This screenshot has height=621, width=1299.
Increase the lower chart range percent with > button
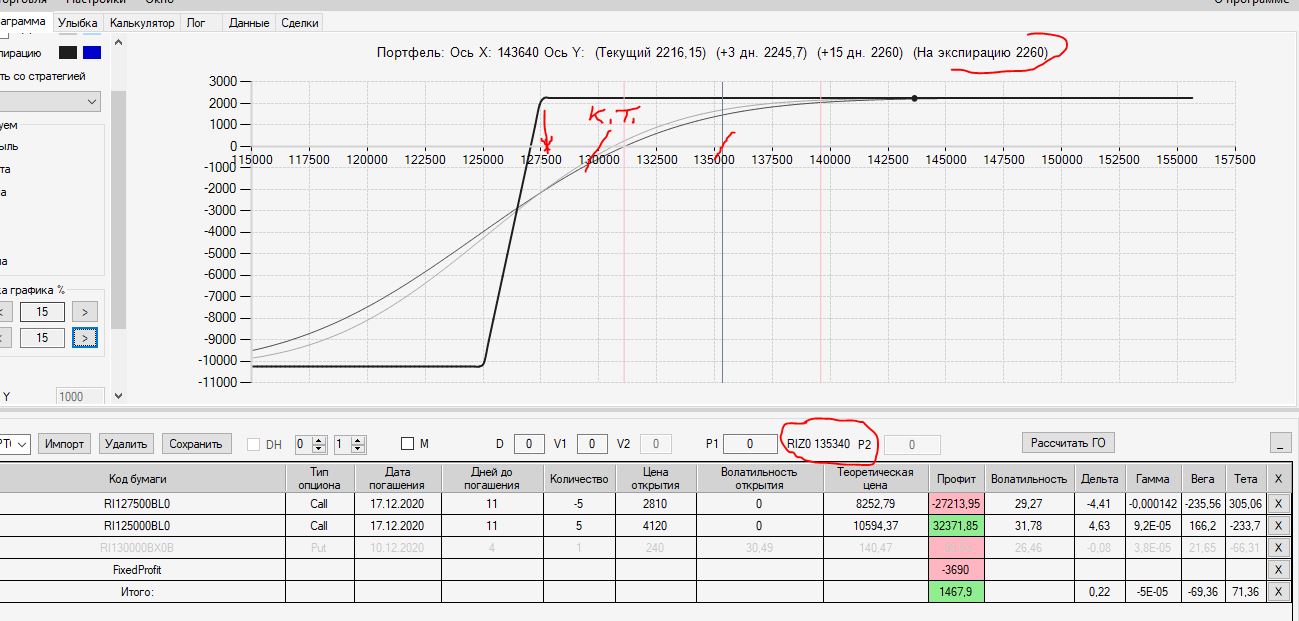tap(86, 338)
